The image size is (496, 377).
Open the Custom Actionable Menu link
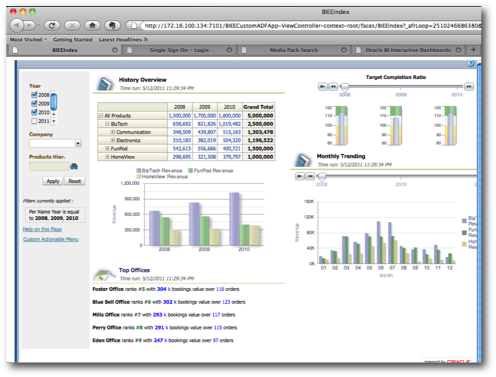point(51,239)
